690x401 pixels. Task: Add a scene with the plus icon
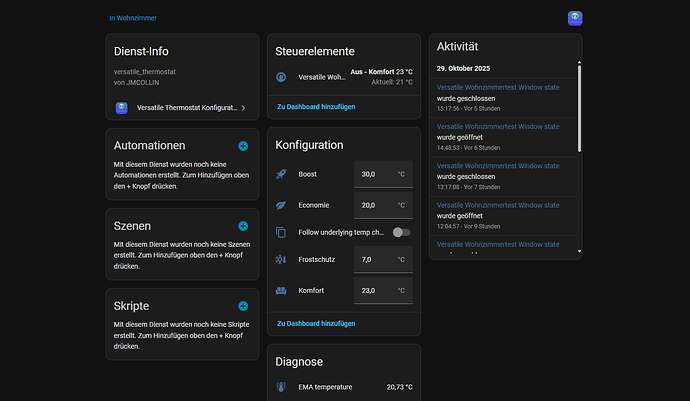(x=243, y=226)
